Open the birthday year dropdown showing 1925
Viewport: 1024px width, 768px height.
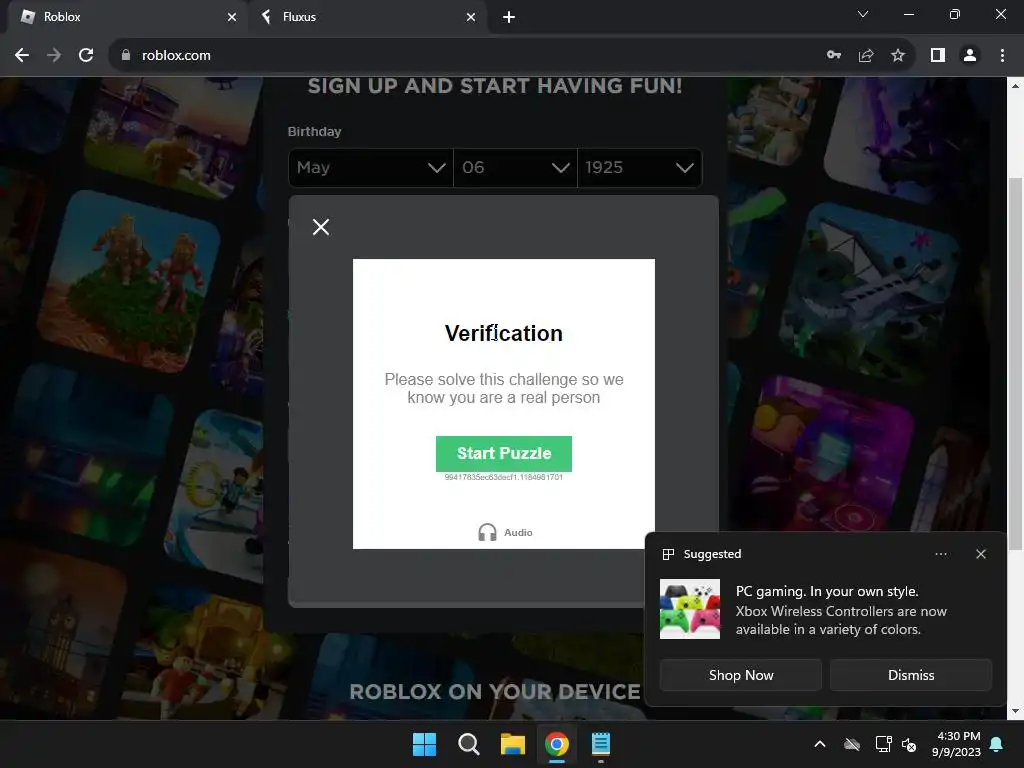639,168
